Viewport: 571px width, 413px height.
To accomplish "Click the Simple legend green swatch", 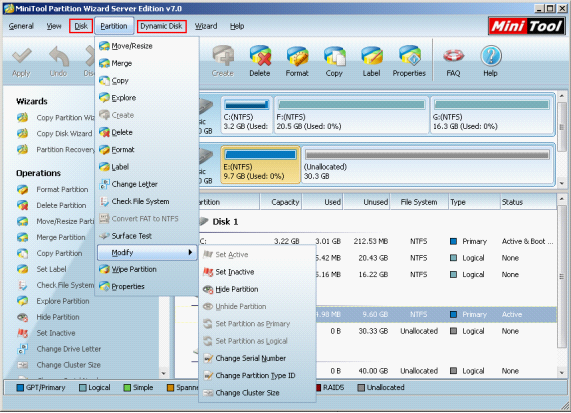I will tap(127, 388).
